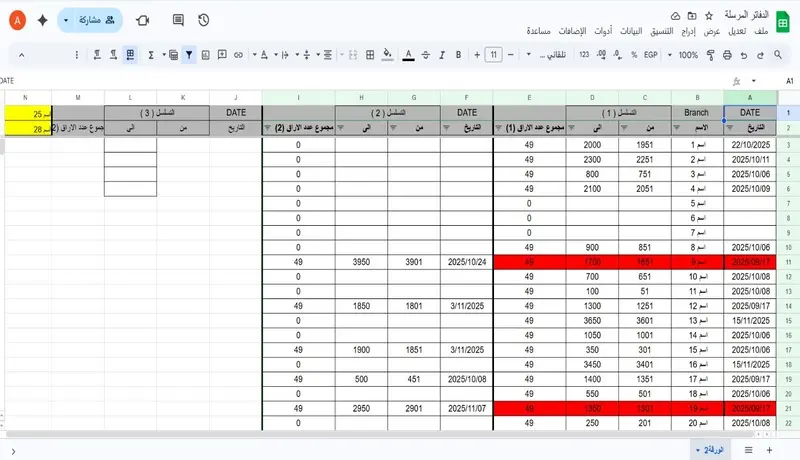
Task: Star the الدفاتر المرسلة document
Action: 709,16
